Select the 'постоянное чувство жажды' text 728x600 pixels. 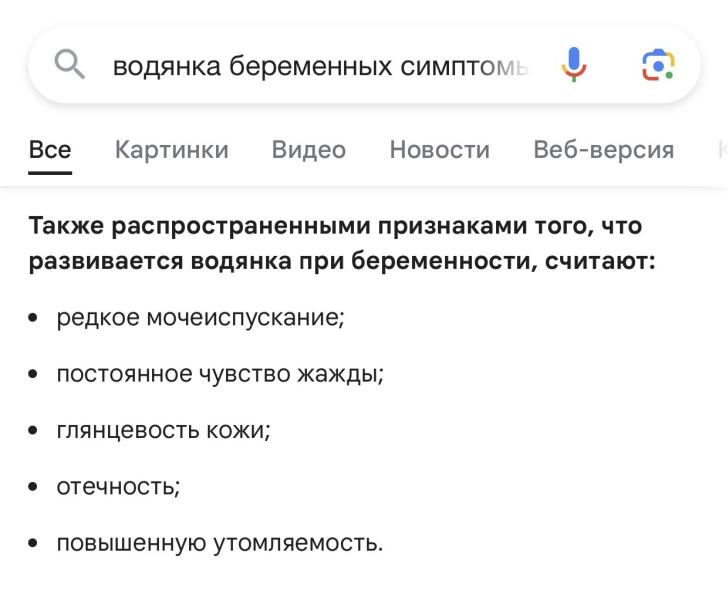pyautogui.click(x=220, y=374)
